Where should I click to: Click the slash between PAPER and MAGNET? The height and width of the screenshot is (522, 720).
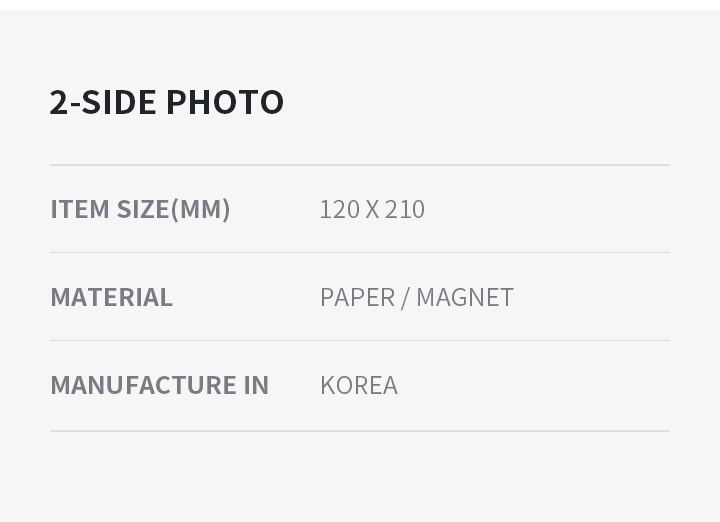[405, 297]
